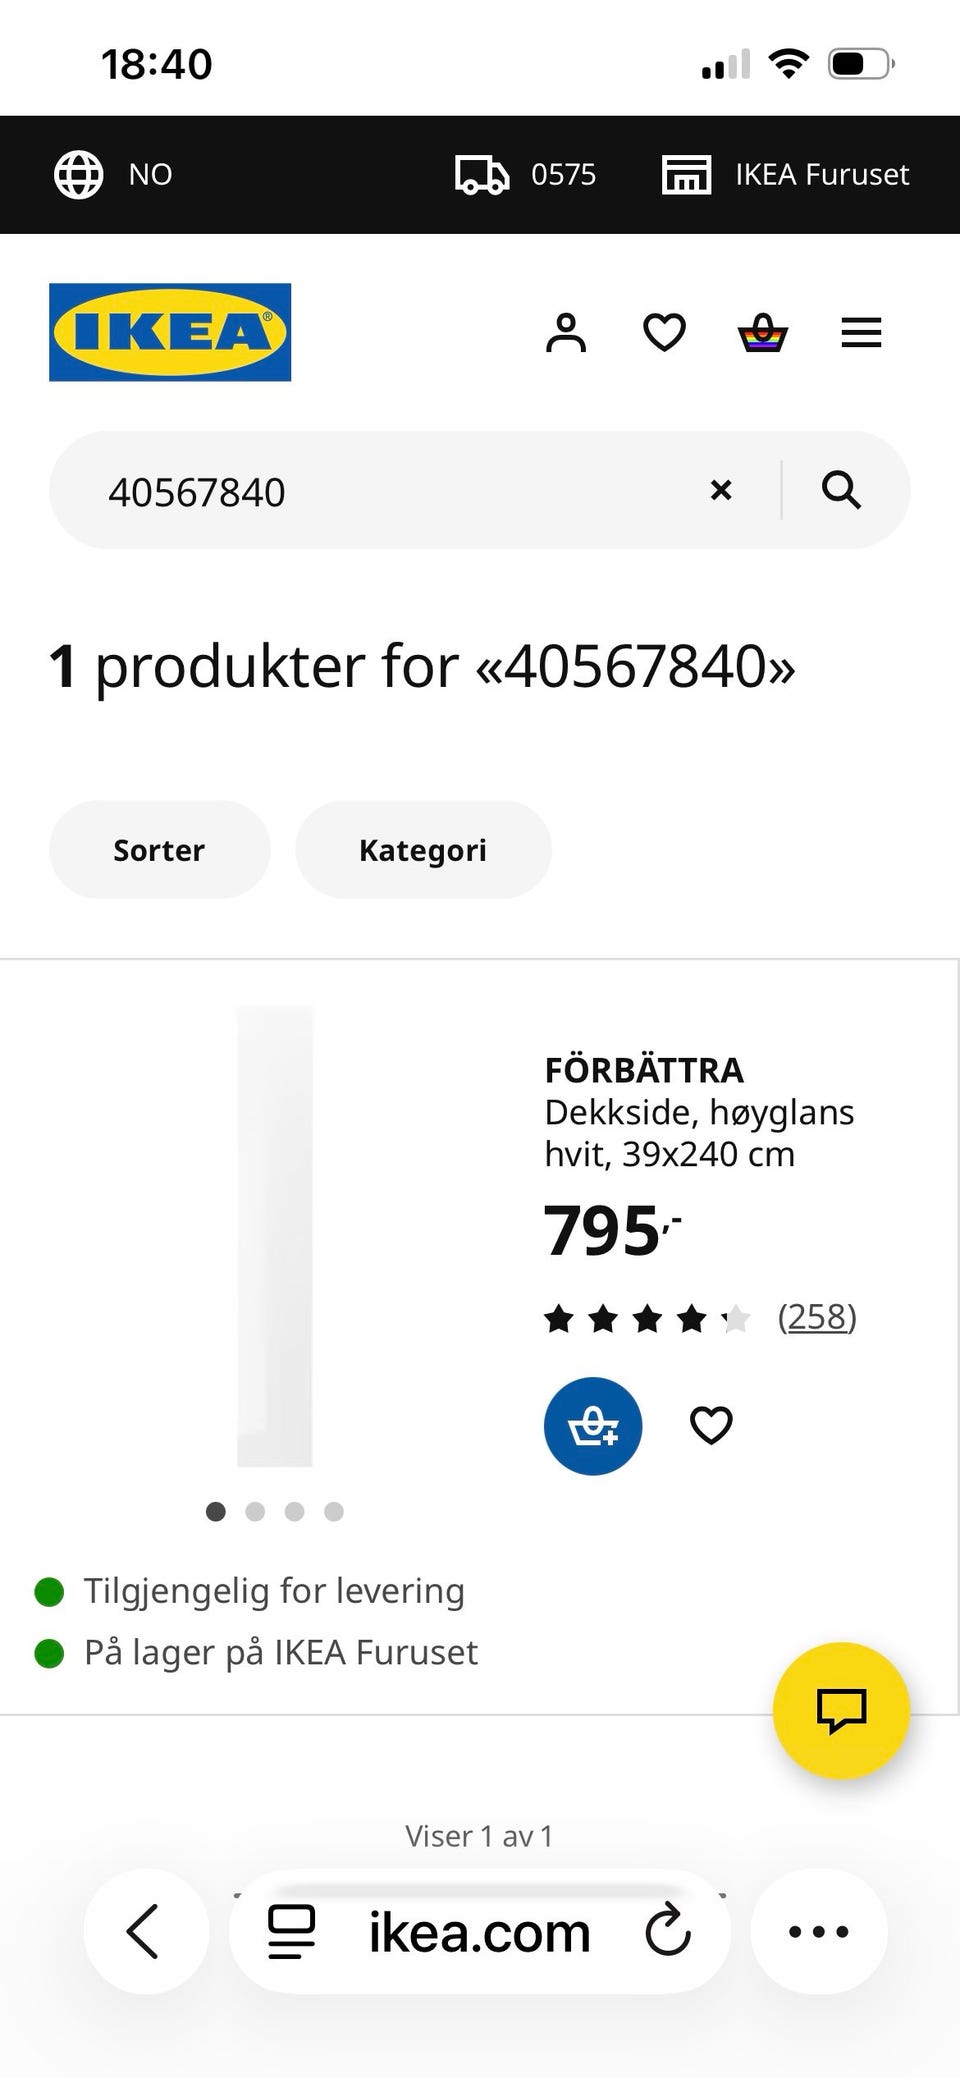Open the shopping basket icon in the header

(763, 333)
